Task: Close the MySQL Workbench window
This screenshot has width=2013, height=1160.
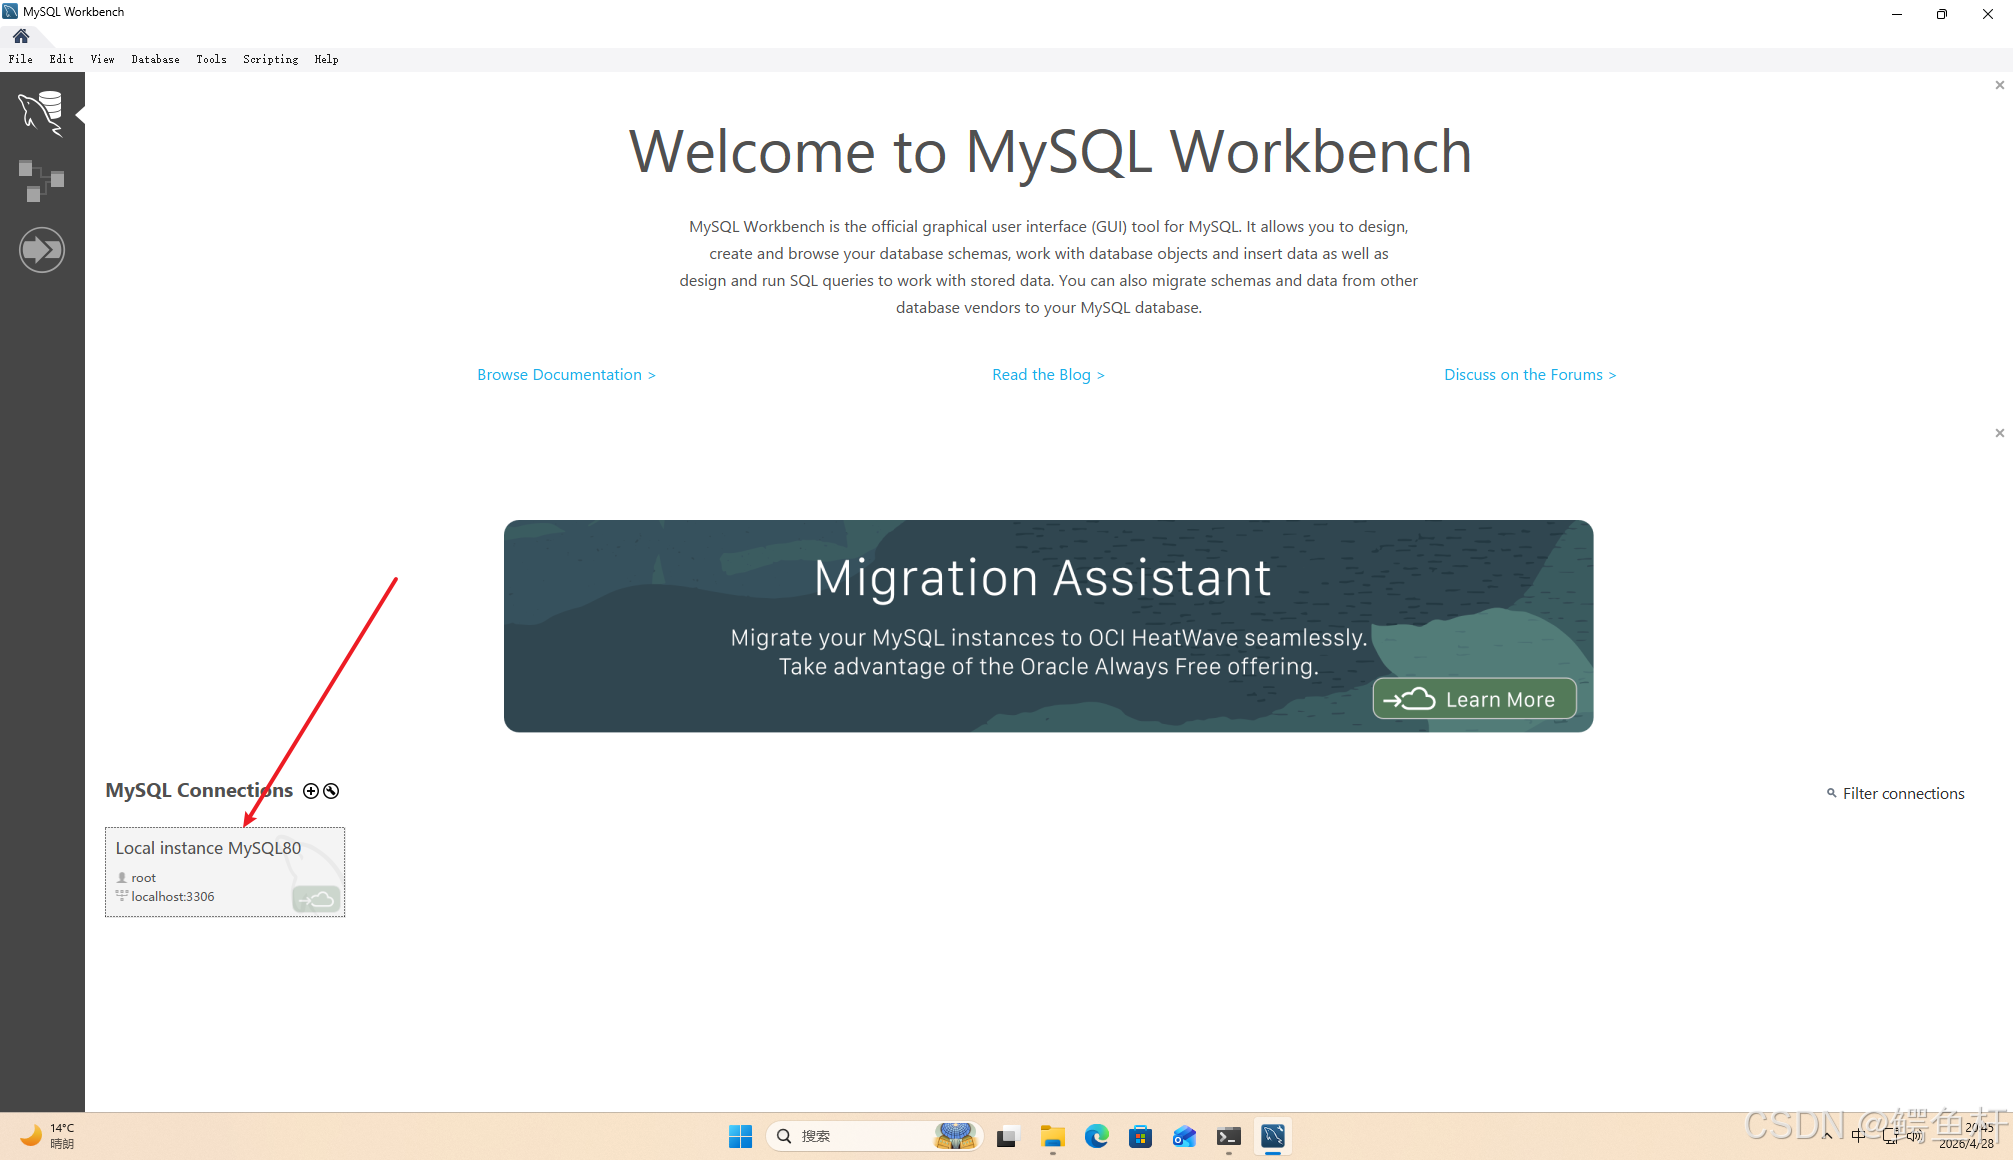Action: click(x=1988, y=14)
